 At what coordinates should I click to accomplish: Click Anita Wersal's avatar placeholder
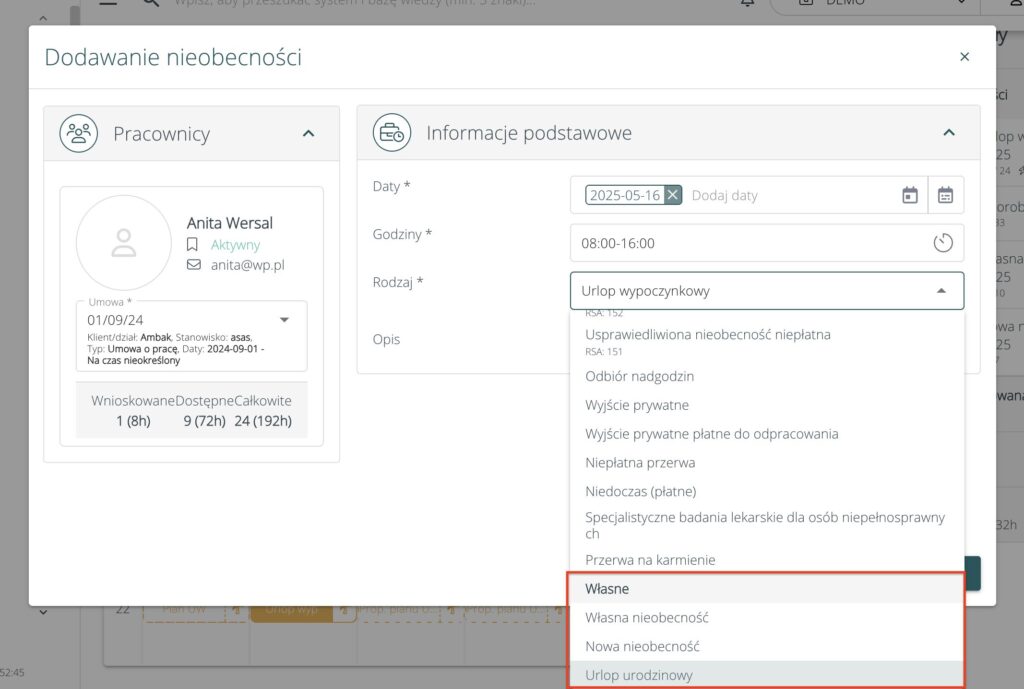coord(124,243)
